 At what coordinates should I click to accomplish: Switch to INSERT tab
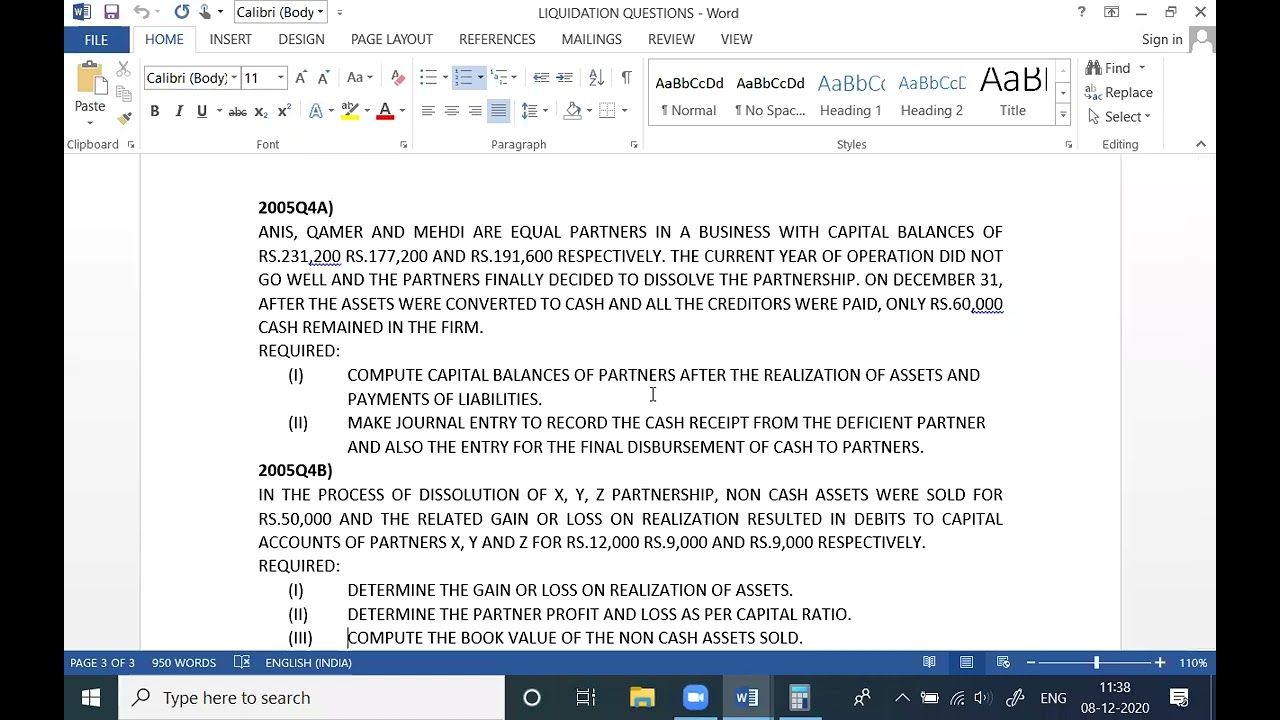[230, 39]
